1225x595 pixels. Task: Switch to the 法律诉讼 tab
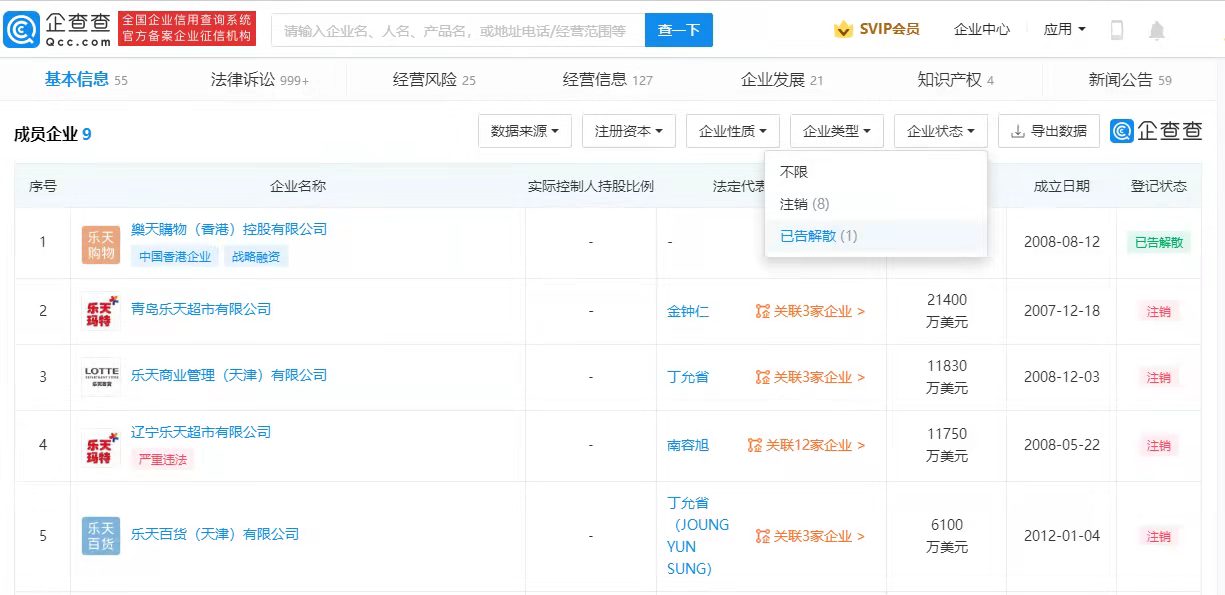260,79
